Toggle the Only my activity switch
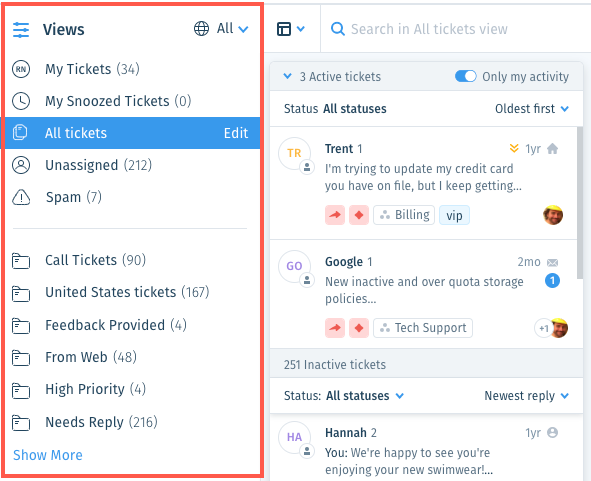Image resolution: width=591 pixels, height=481 pixels. [465, 76]
